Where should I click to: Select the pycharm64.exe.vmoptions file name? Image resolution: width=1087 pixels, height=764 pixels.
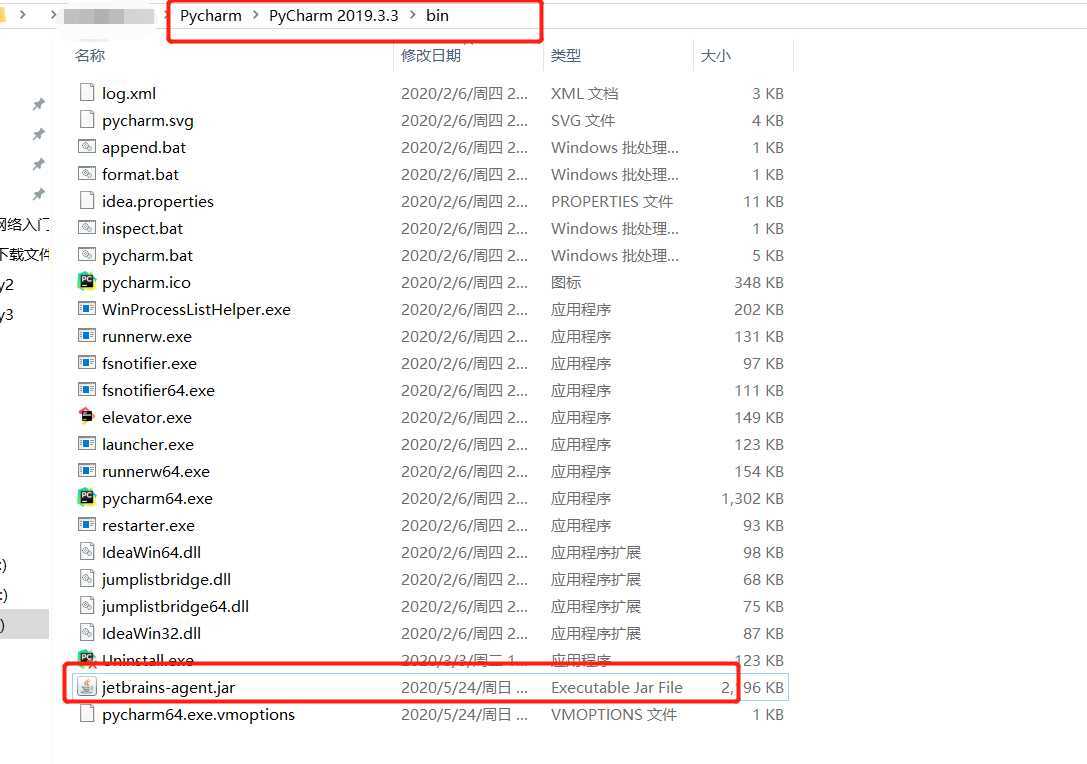[x=198, y=714]
